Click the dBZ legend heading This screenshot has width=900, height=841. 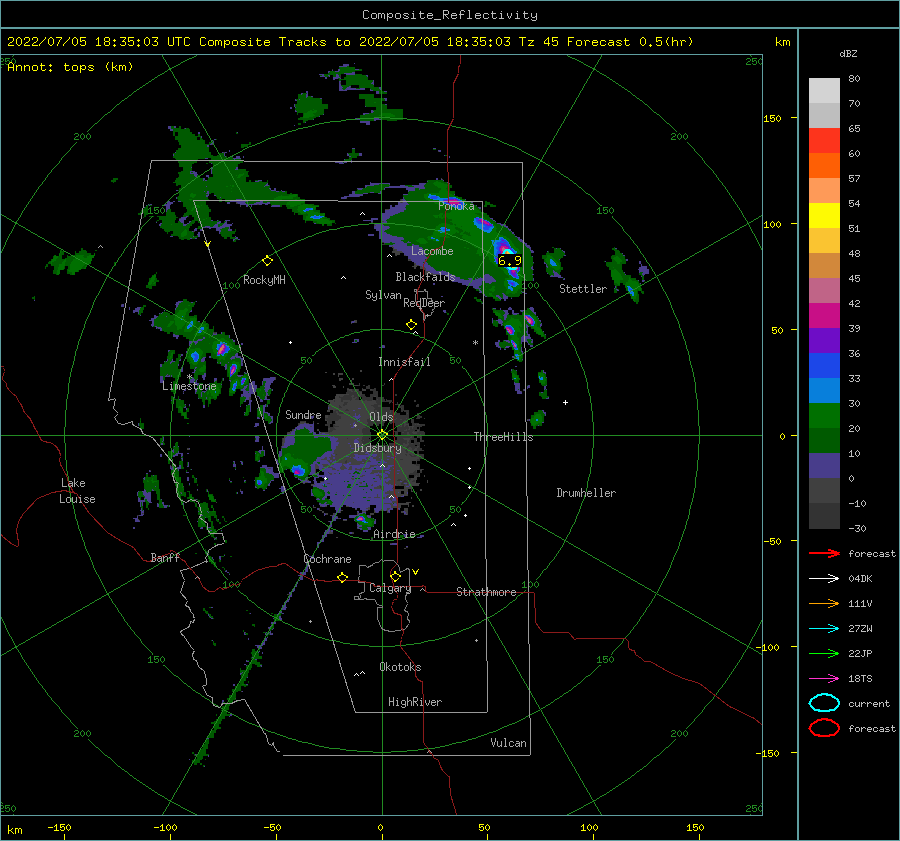tap(848, 54)
